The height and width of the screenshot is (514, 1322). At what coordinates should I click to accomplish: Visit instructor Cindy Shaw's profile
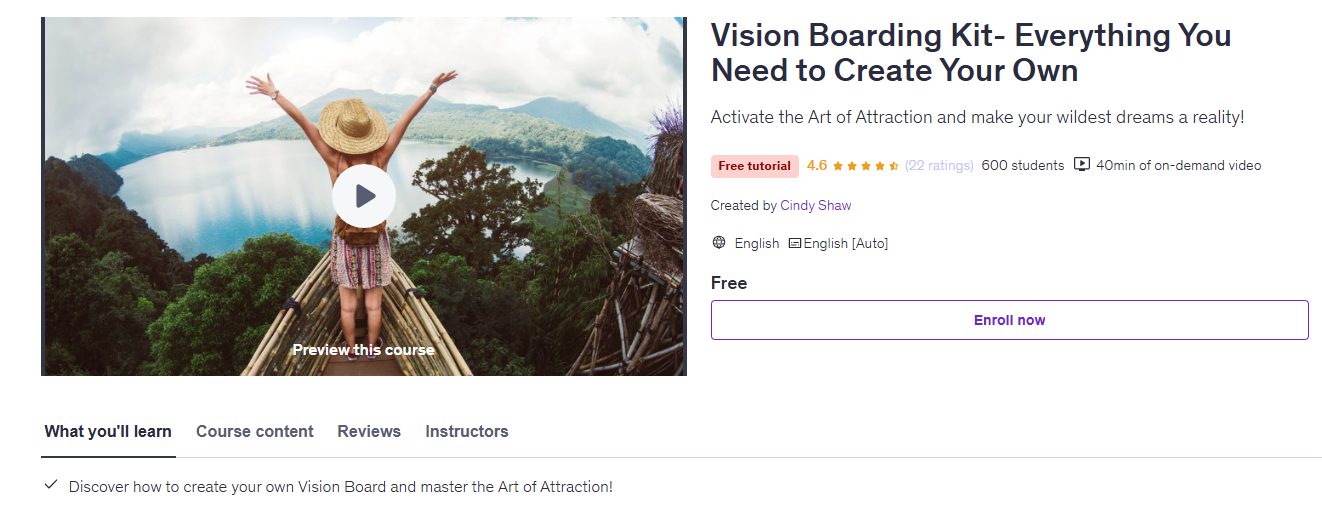click(x=816, y=205)
